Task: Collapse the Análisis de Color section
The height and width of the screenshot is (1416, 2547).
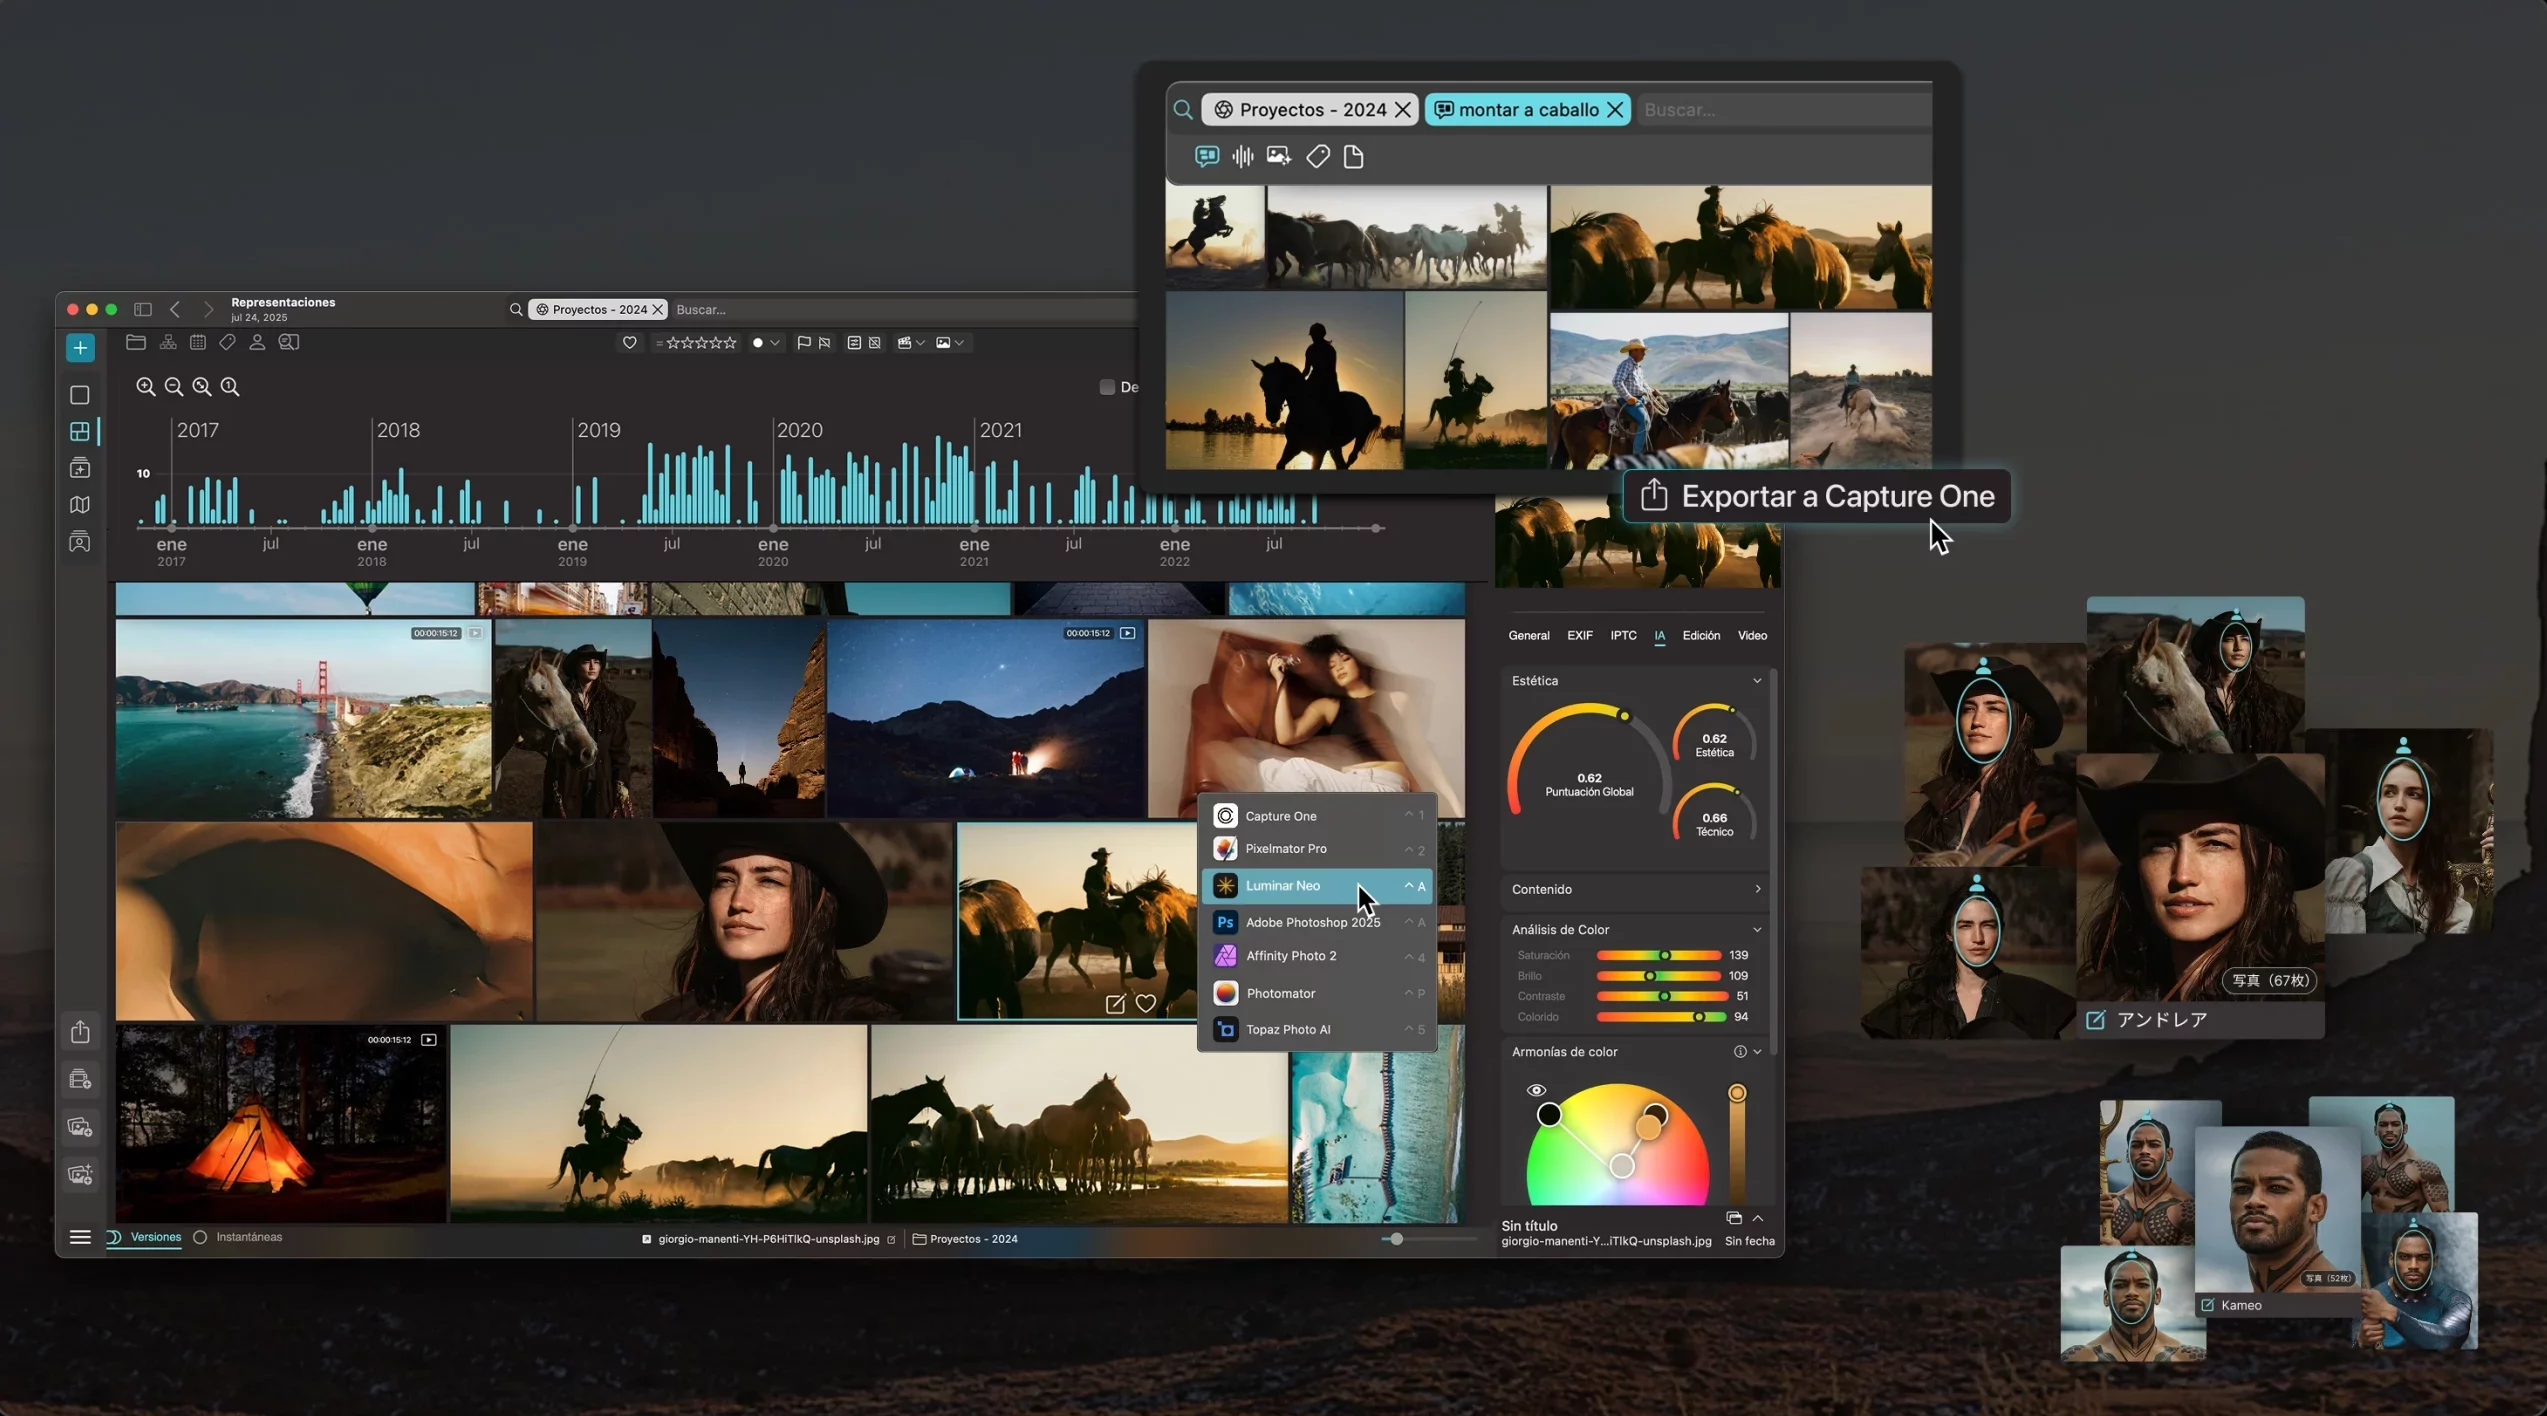Action: point(1757,930)
